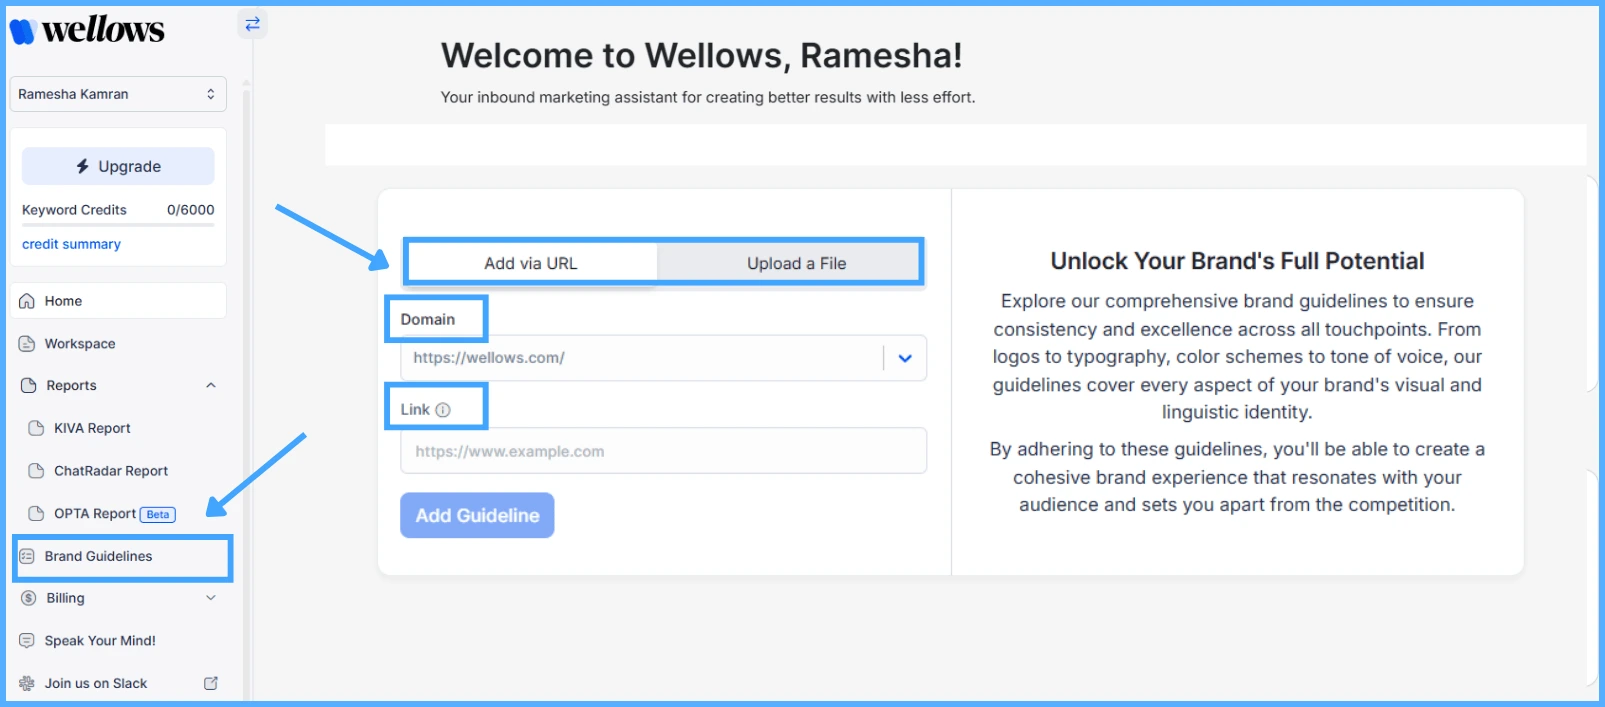This screenshot has height=707, width=1605.
Task: Click the Billing dollar icon
Action: pos(29,598)
